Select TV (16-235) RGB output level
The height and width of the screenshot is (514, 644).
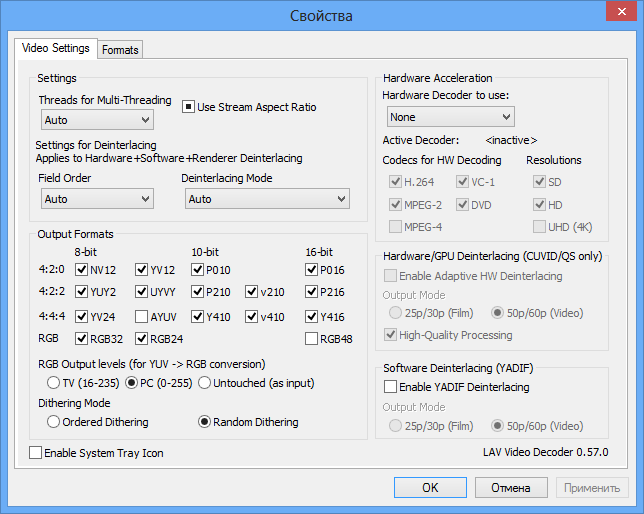coord(53,382)
